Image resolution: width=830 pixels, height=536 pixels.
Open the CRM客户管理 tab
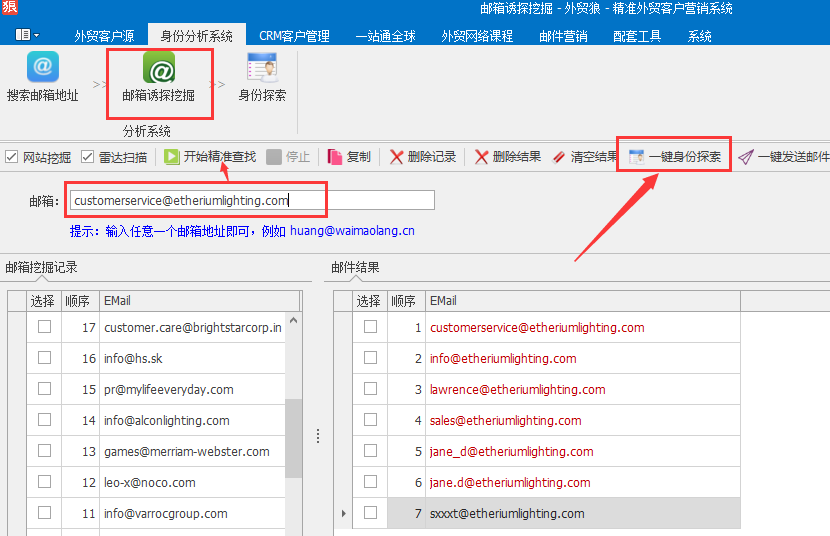[x=294, y=36]
